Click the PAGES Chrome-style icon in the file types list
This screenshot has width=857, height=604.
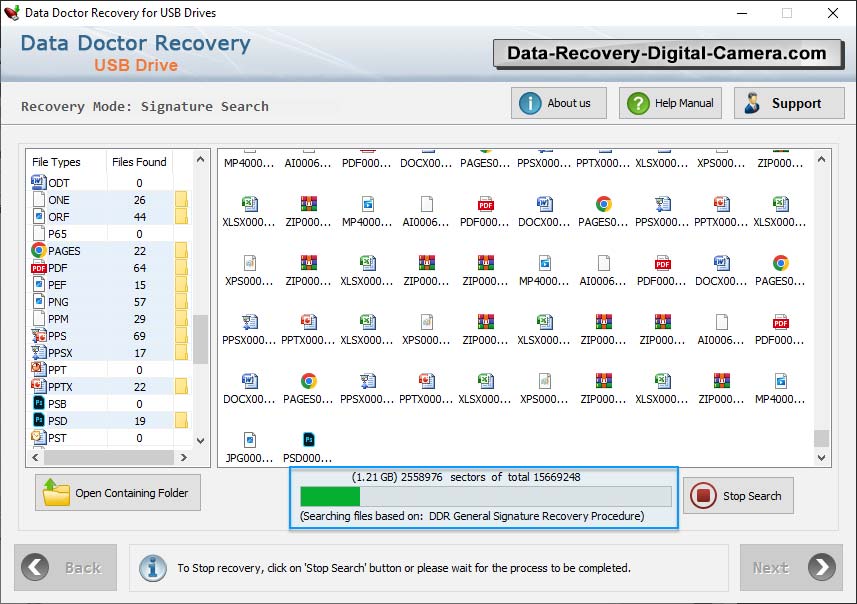38,250
